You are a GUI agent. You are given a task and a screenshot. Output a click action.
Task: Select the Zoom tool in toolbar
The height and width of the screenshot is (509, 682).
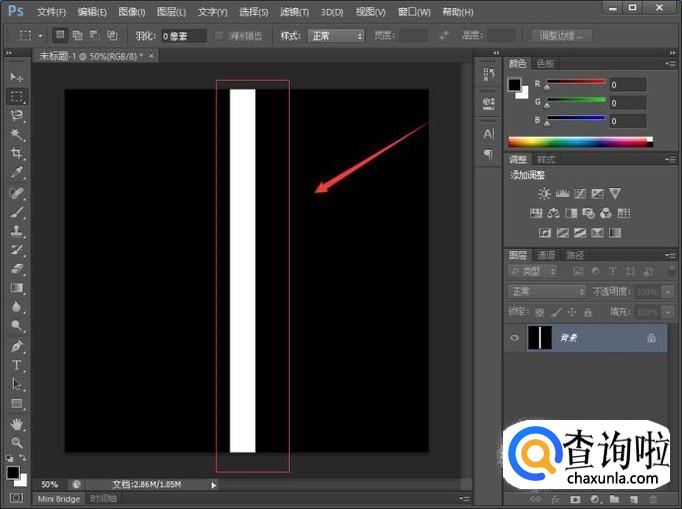17,442
